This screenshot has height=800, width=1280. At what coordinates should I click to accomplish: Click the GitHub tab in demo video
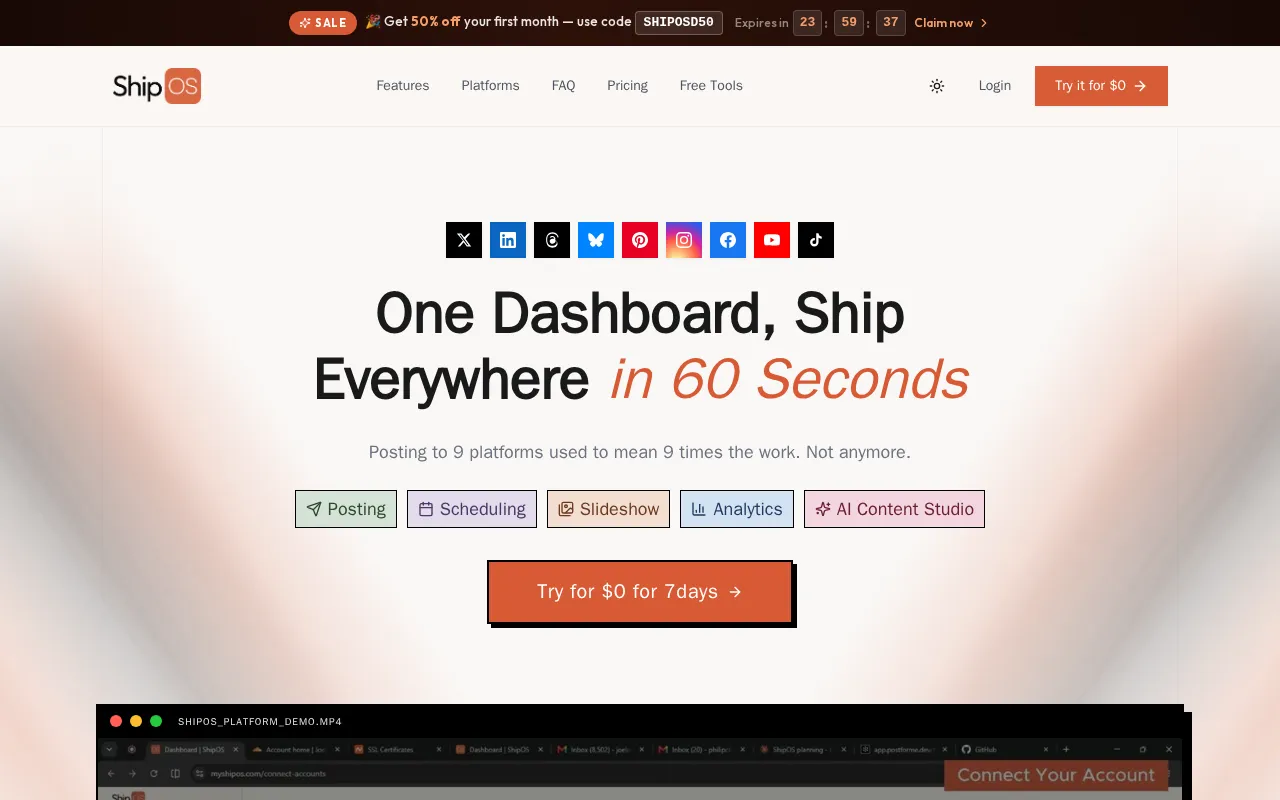pyautogui.click(x=1003, y=749)
